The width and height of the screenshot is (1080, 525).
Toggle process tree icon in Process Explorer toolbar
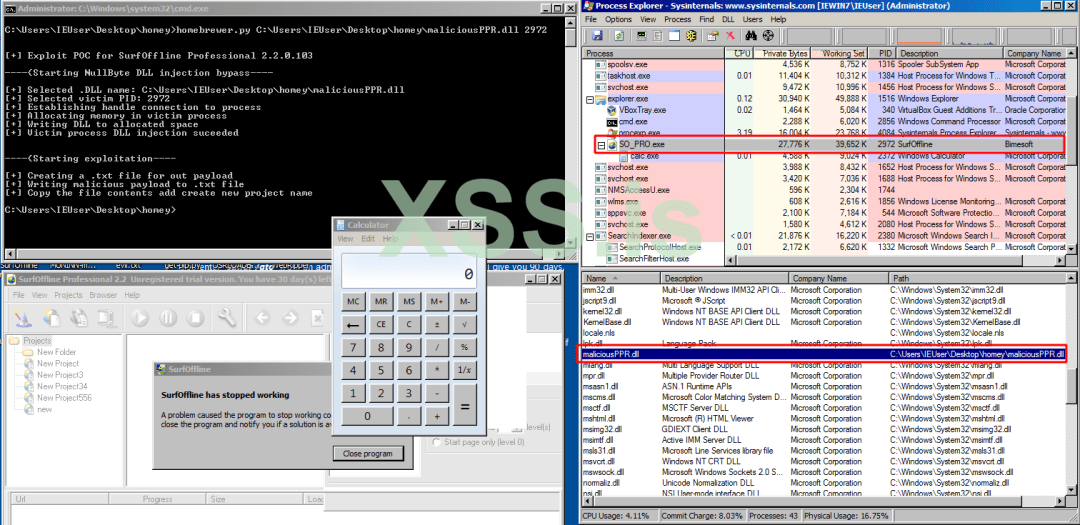(x=658, y=35)
